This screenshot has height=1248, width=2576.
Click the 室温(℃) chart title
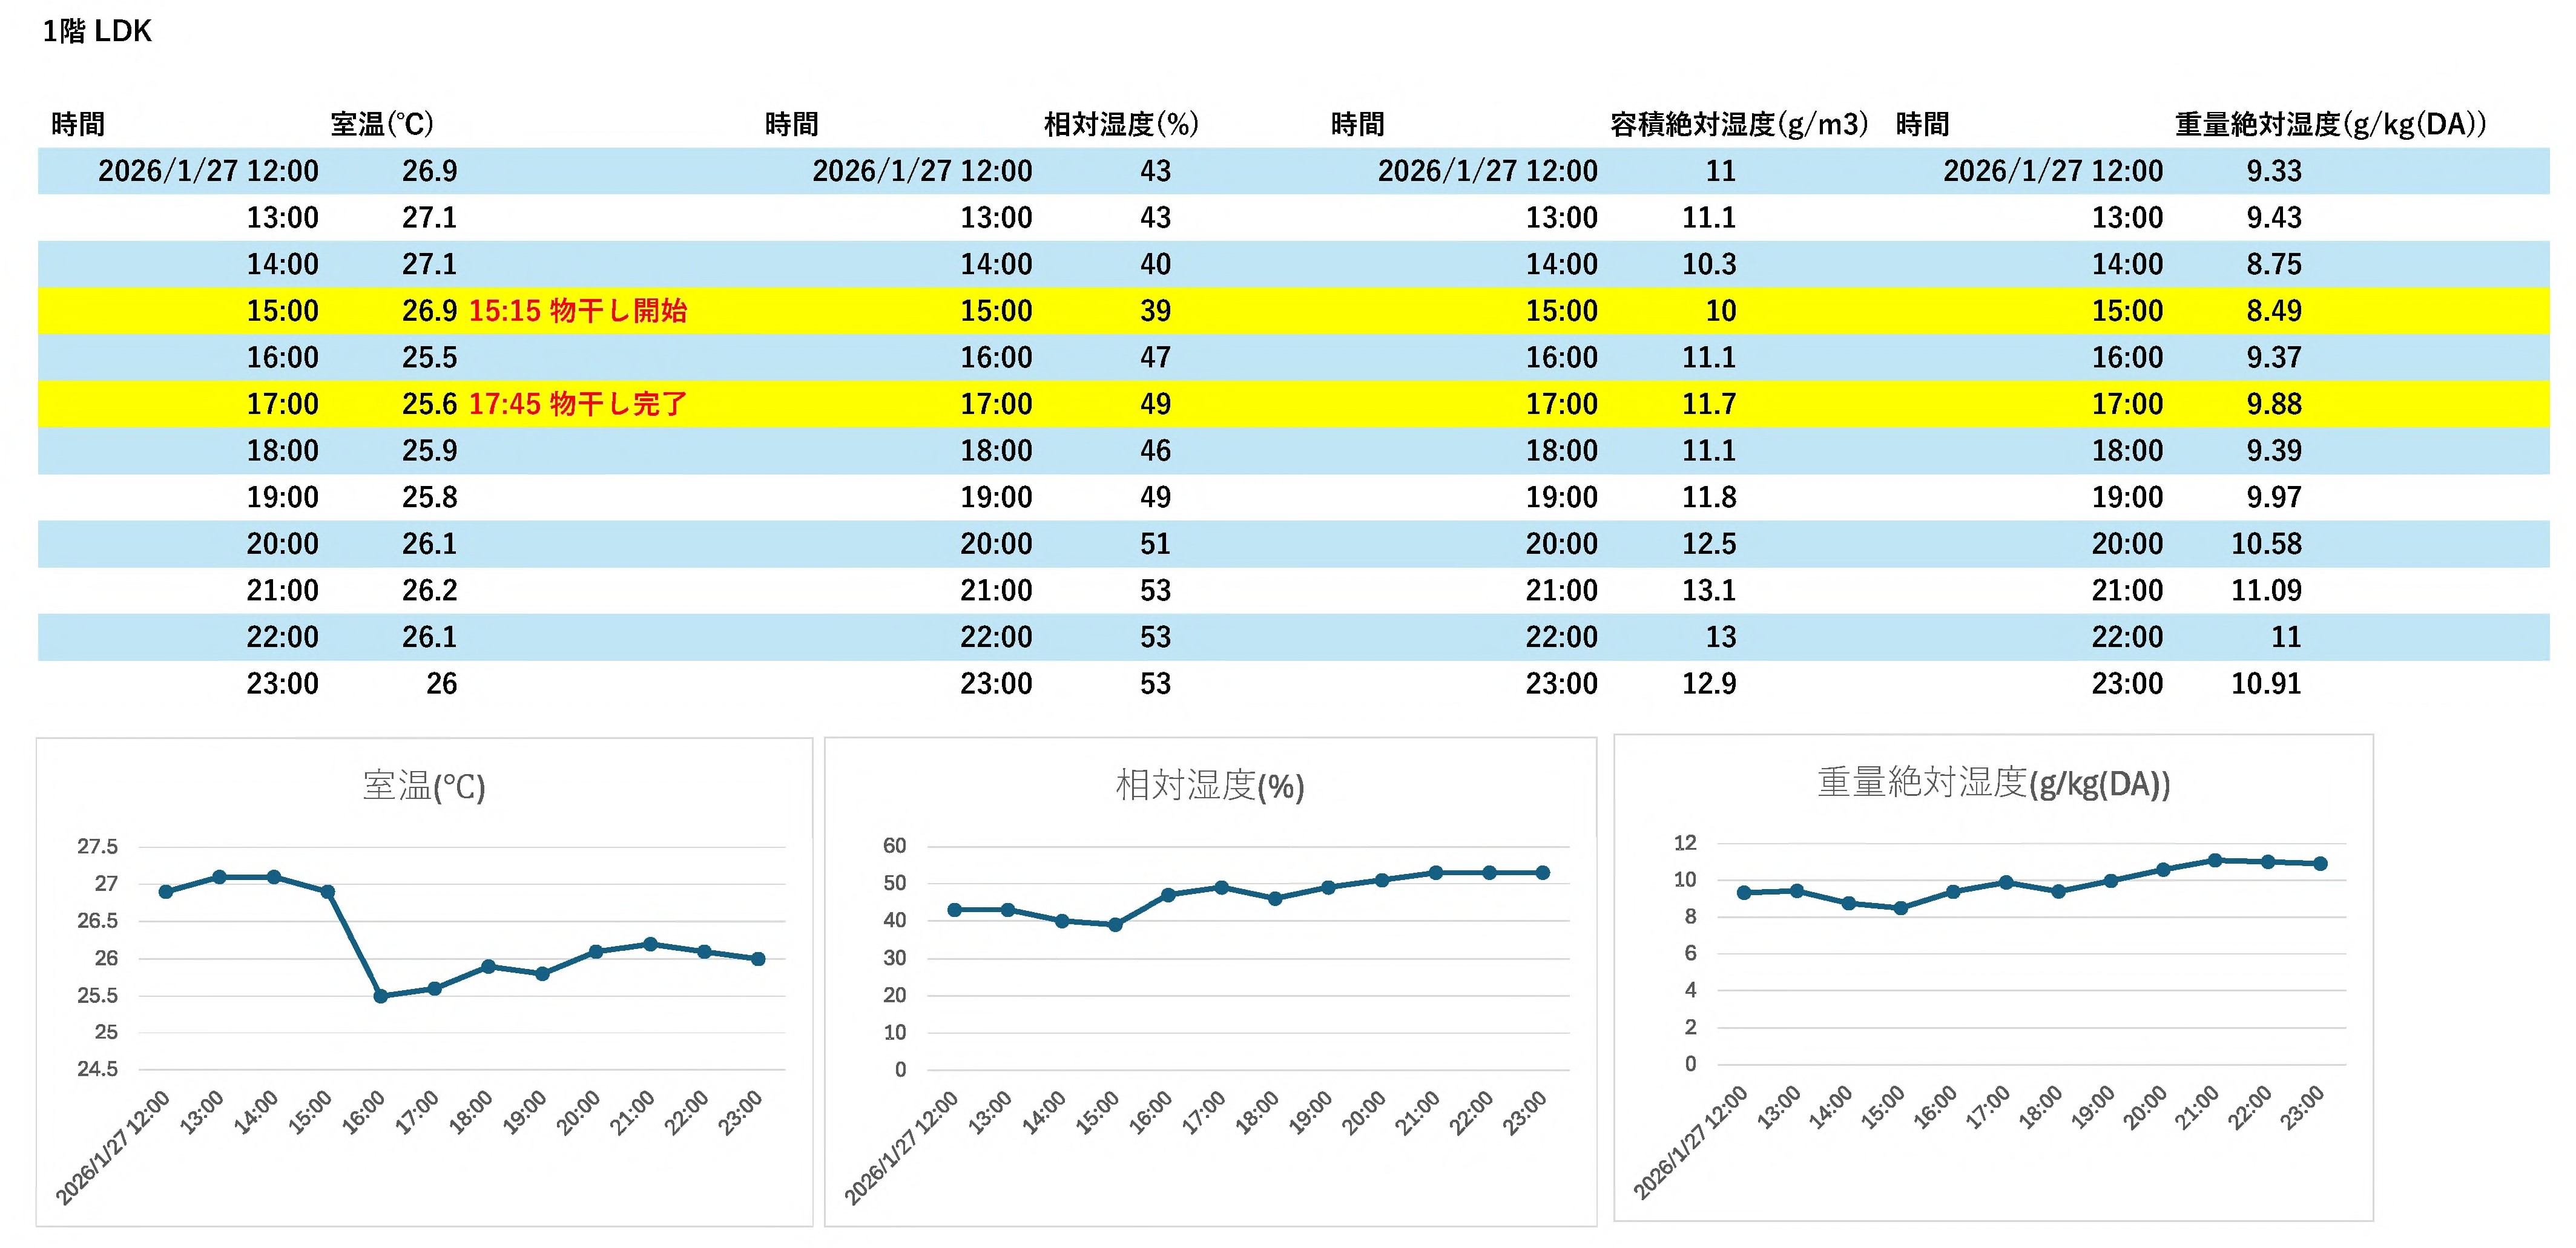(424, 786)
